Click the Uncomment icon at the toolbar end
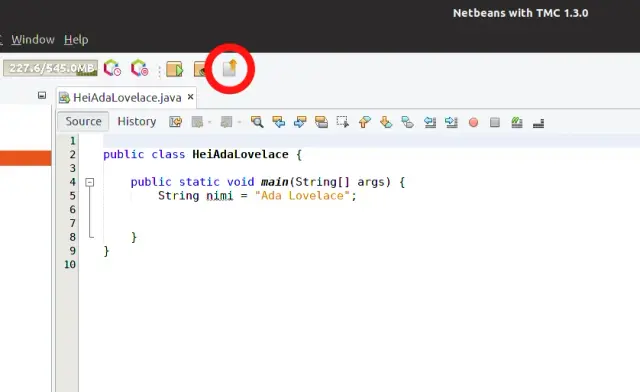Viewport: 640px width, 392px height. pyautogui.click(x=538, y=122)
